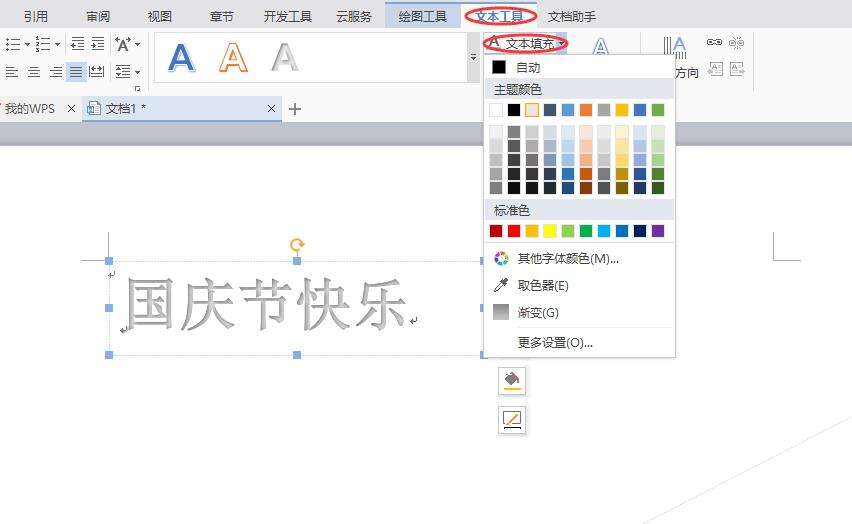This screenshot has width=852, height=524.
Task: Click the shape outline pen icon
Action: [x=512, y=420]
